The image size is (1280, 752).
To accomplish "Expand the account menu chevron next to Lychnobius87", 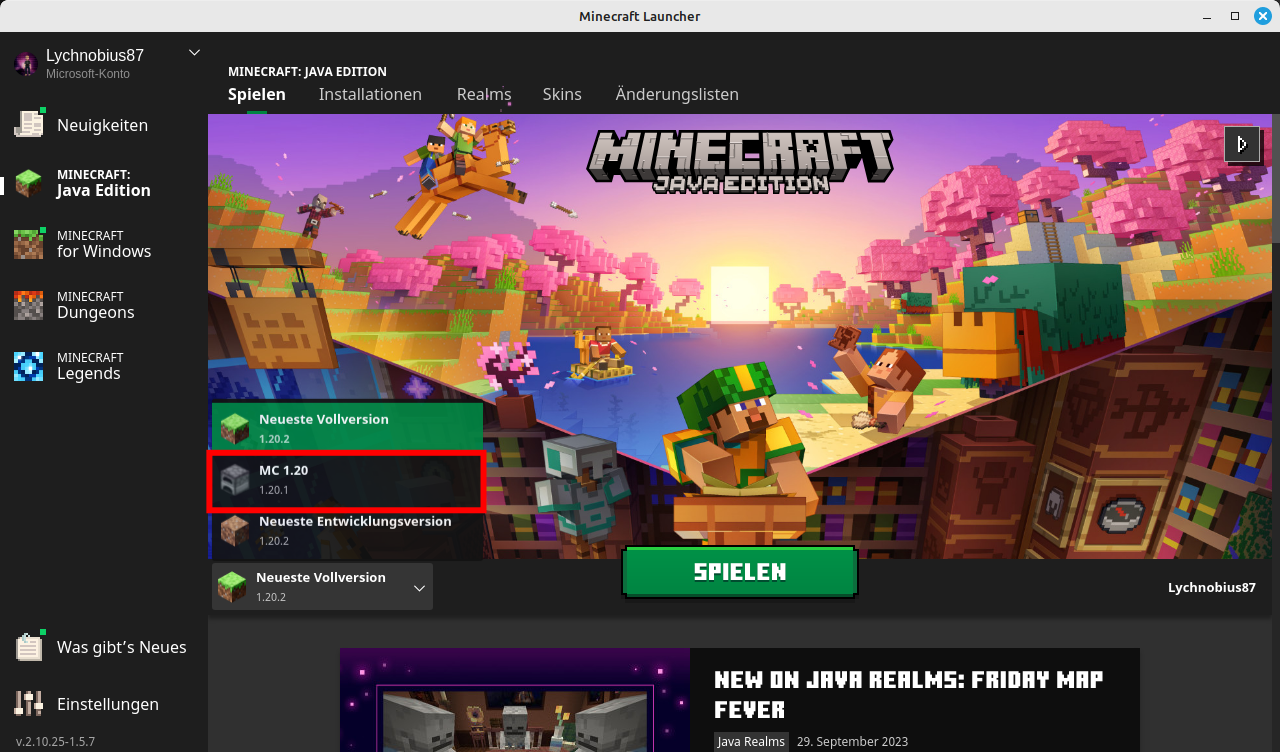I will click(x=194, y=53).
